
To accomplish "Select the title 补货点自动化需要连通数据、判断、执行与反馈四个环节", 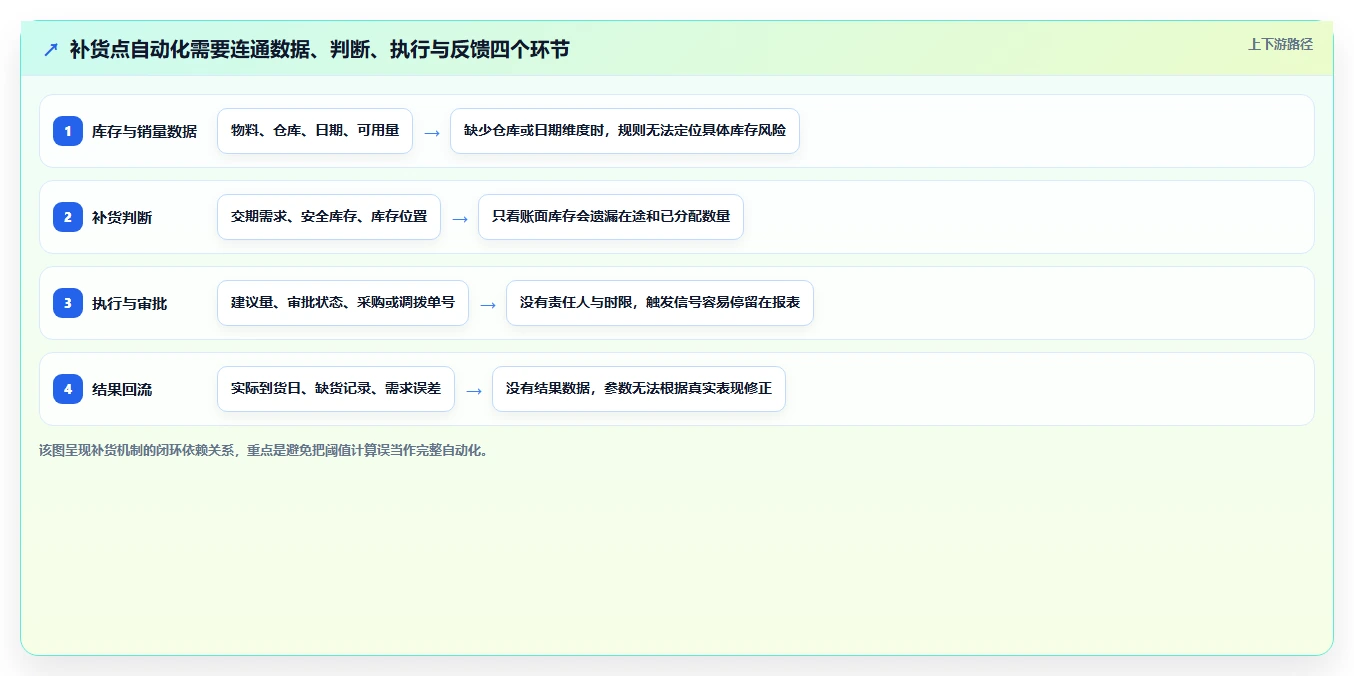I will coord(319,49).
